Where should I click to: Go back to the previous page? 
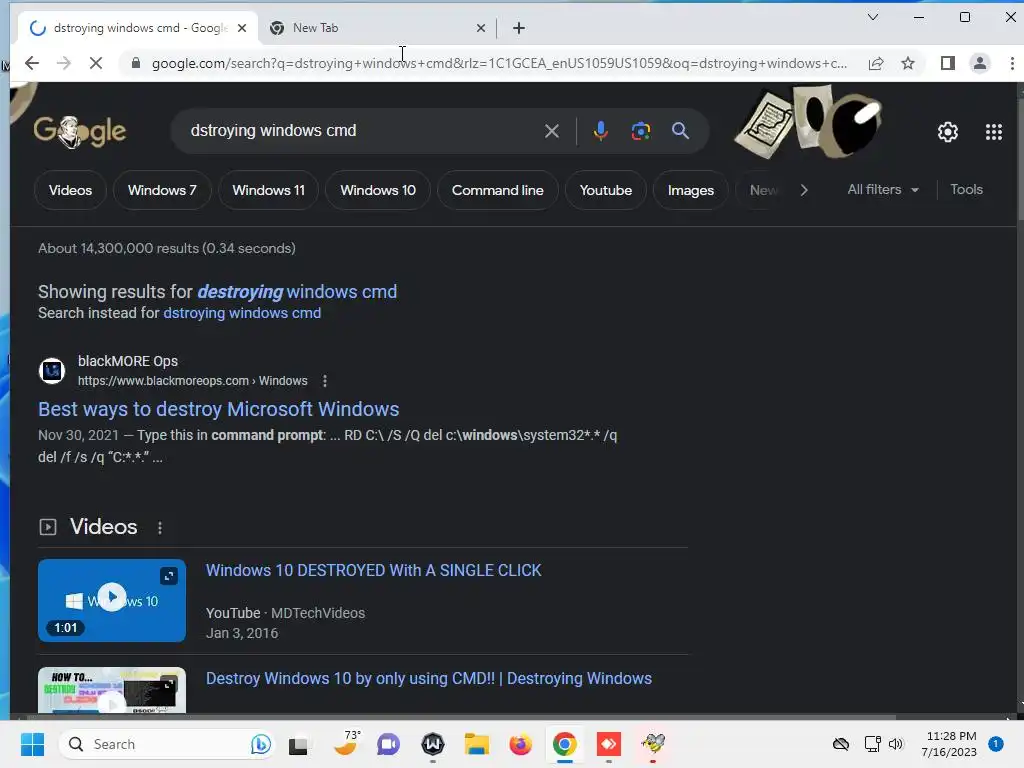(31, 63)
